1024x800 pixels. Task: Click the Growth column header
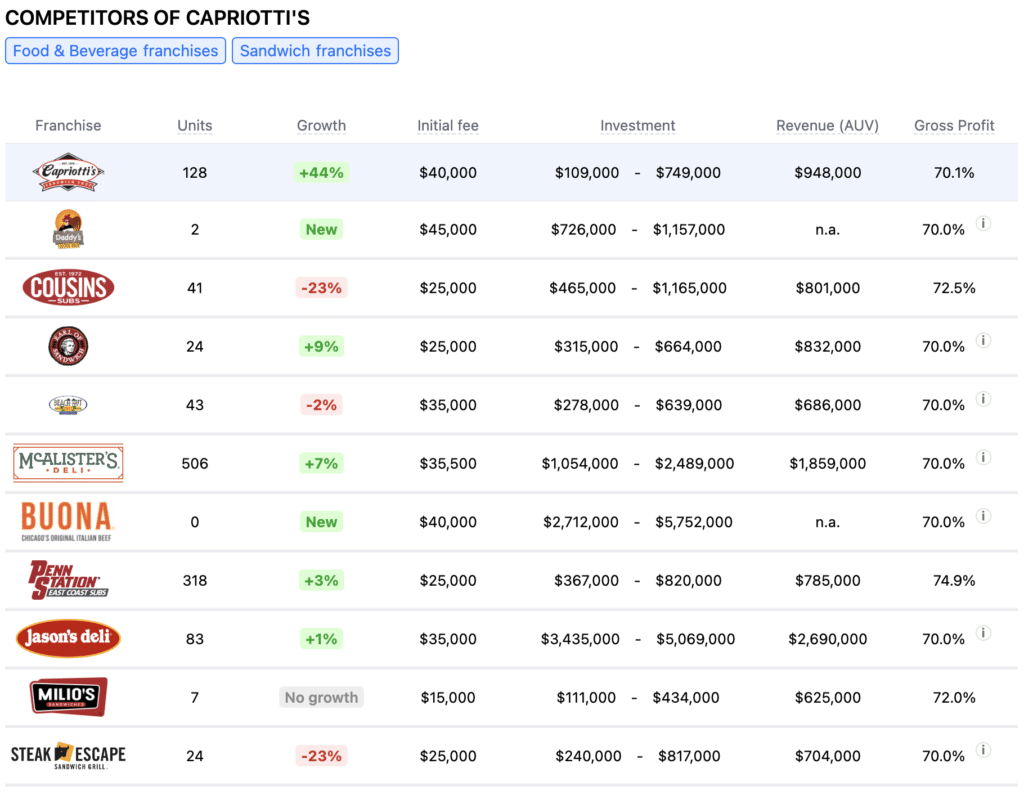click(321, 125)
